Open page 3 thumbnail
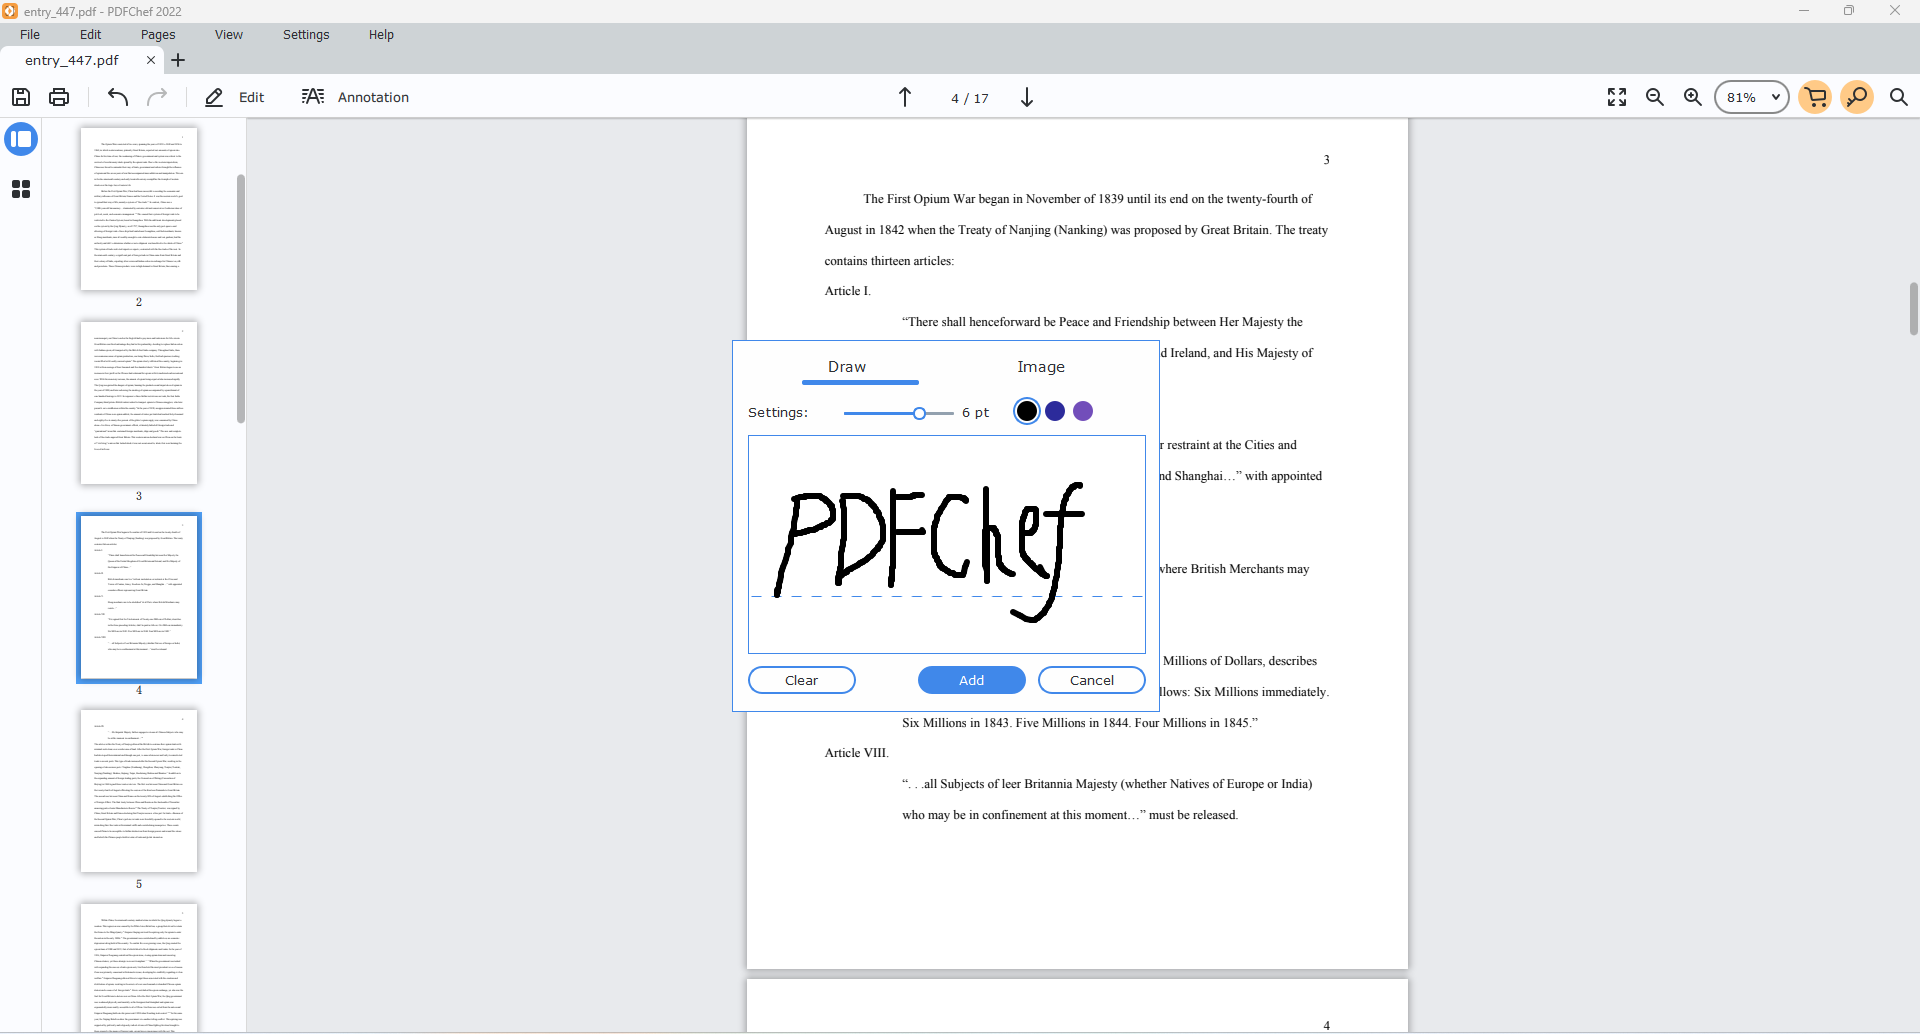The height and width of the screenshot is (1034, 1920). point(139,402)
